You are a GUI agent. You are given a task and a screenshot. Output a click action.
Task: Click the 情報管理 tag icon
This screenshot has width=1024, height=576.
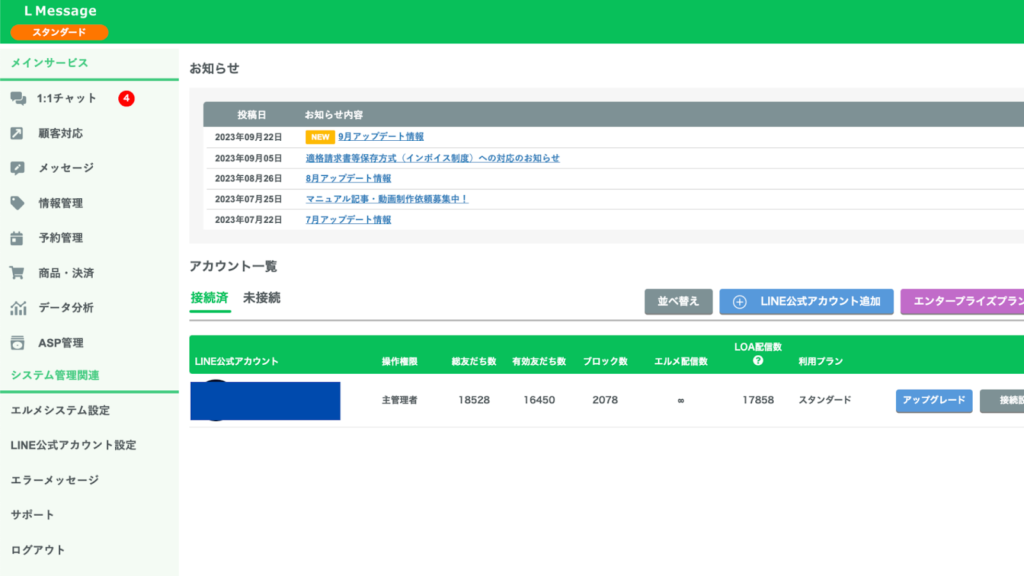click(17, 203)
